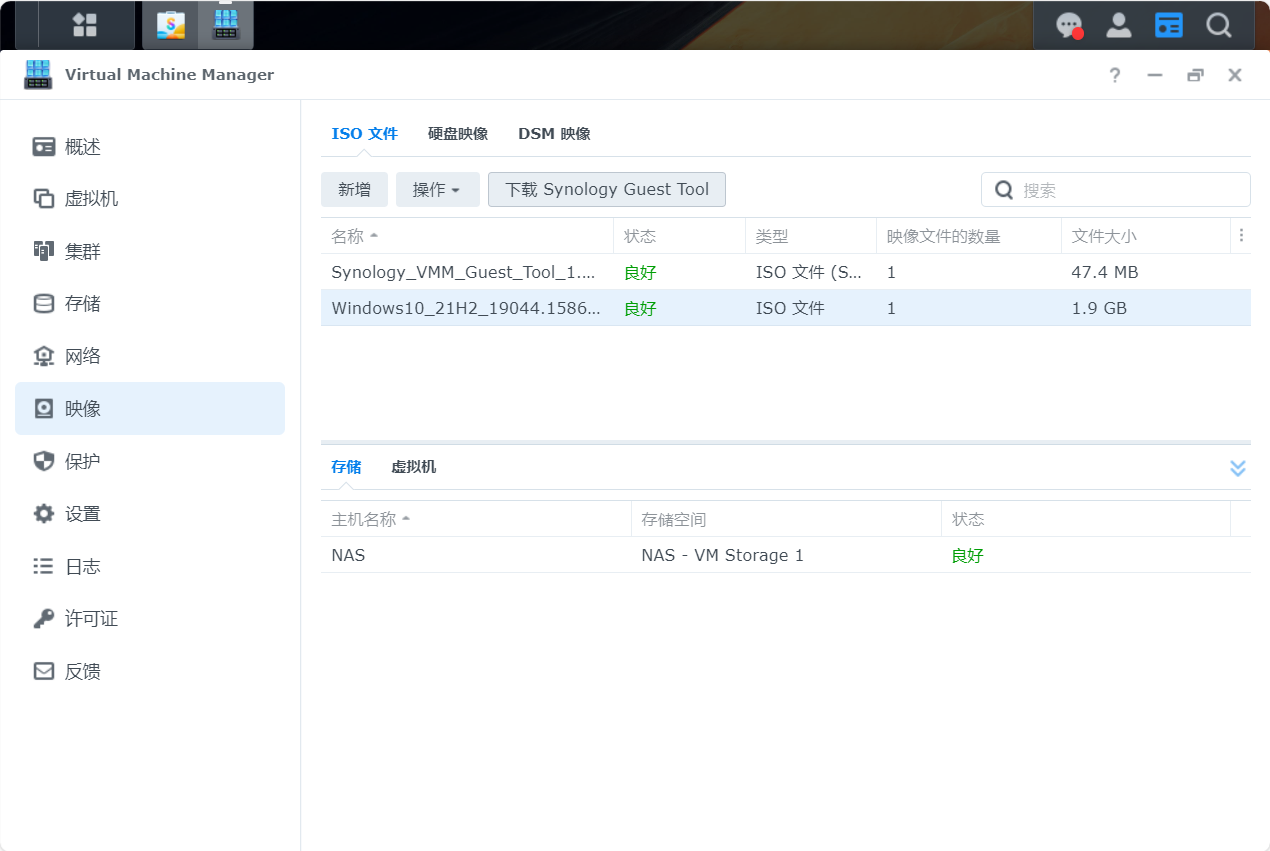Click the 新增 button

tap(354, 190)
